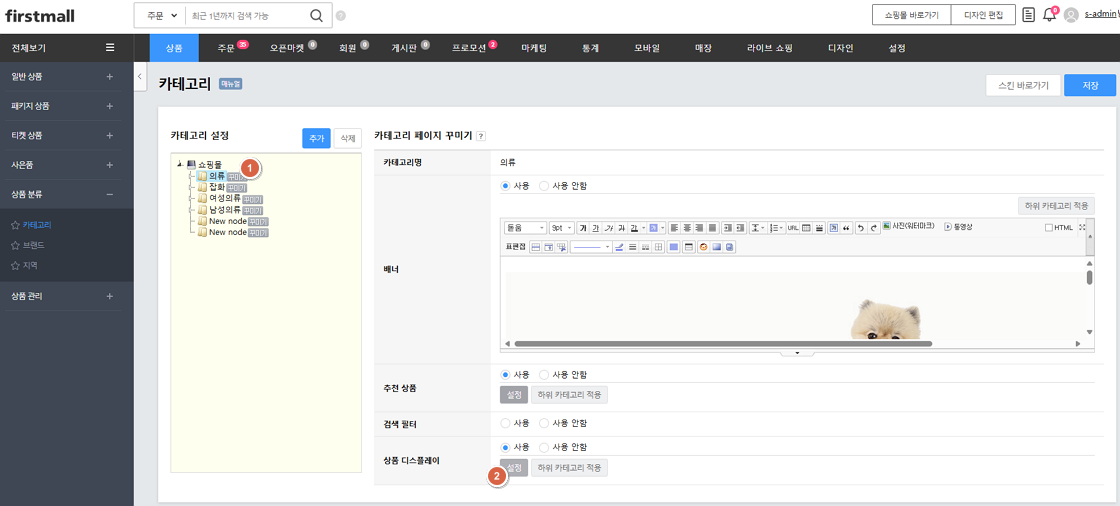
Task: Click the URL link icon in editor
Action: point(792,228)
